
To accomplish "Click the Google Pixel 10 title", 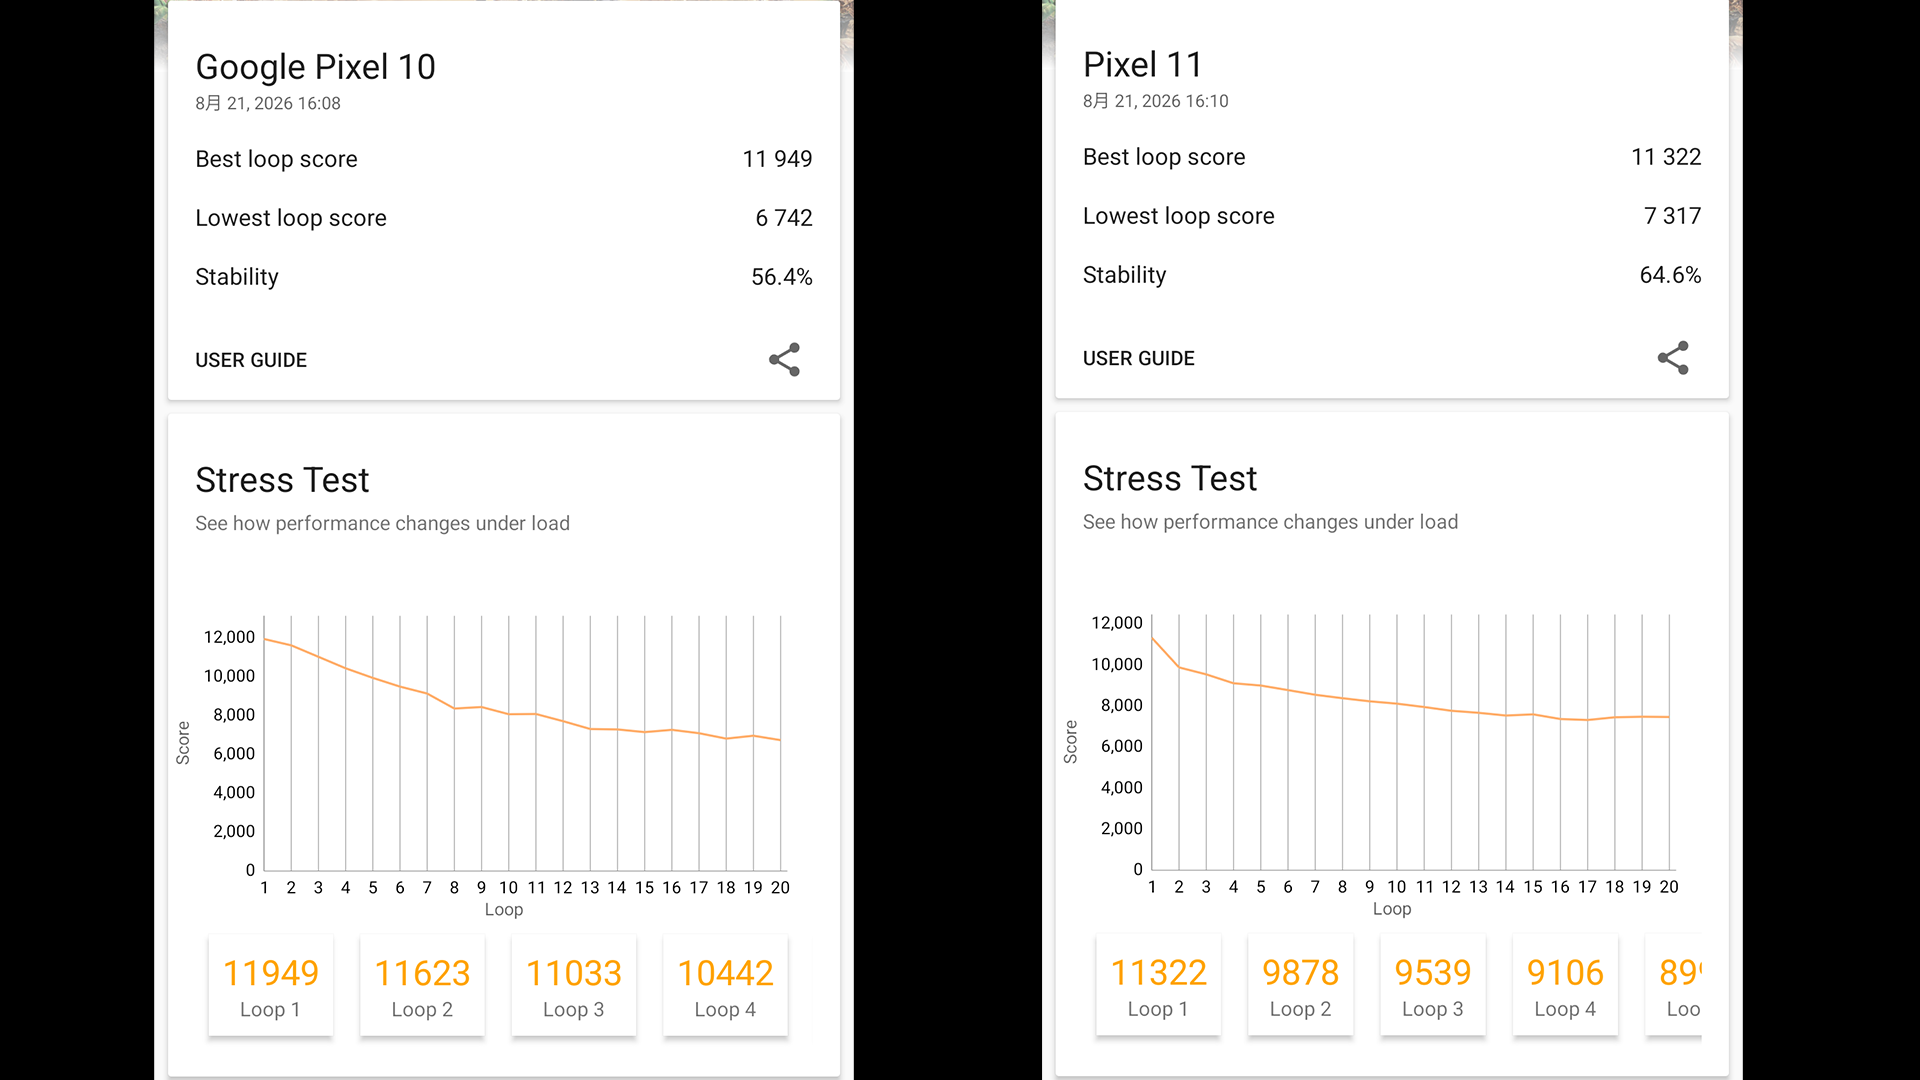I will [x=315, y=67].
